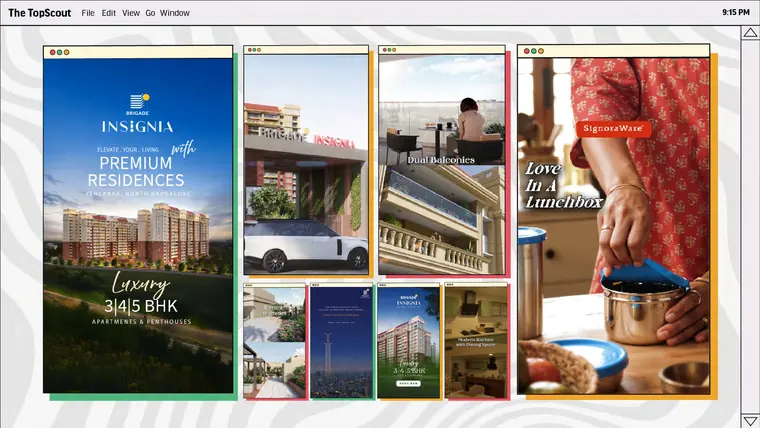Click red dot on the white SUV window

coord(250,50)
